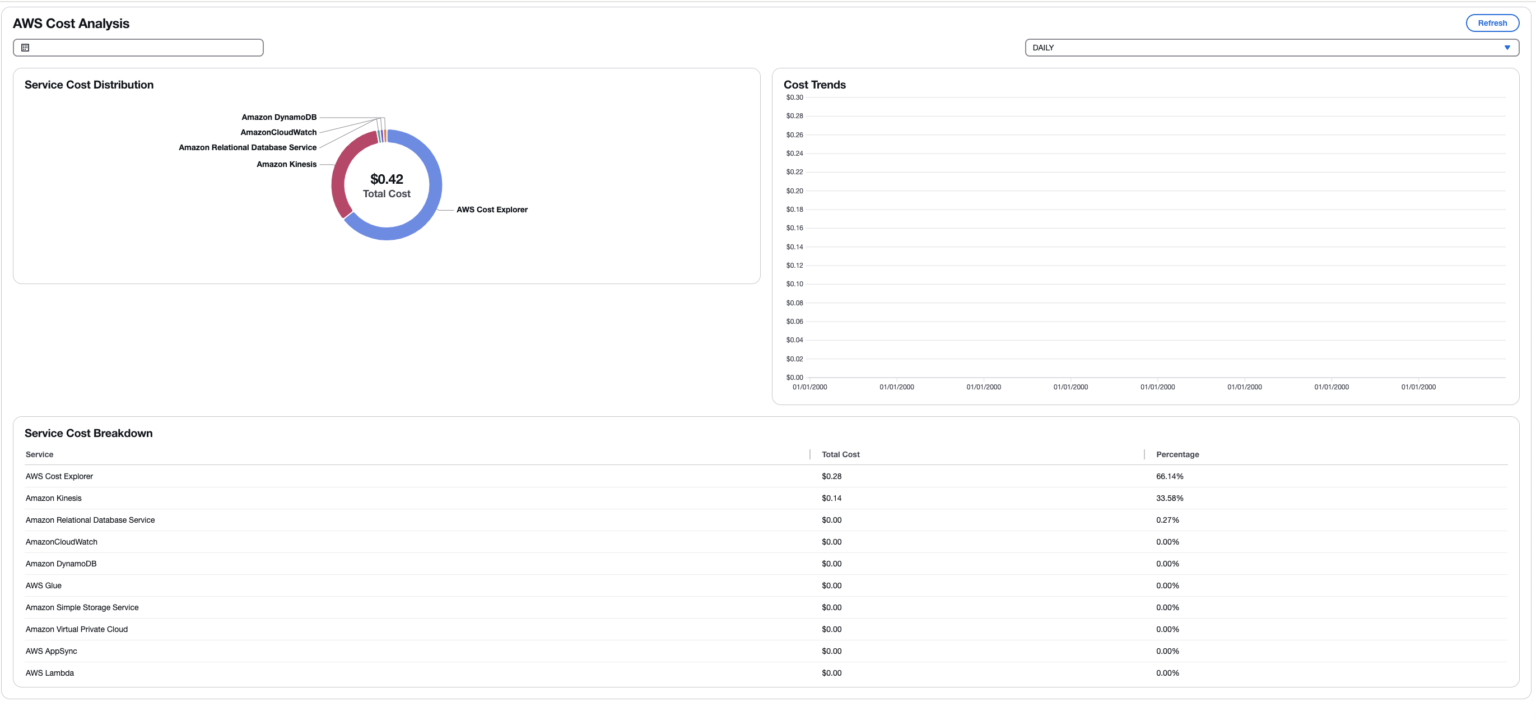Select the AWS Lambda table row
This screenshot has width=1536, height=725.
coord(766,673)
